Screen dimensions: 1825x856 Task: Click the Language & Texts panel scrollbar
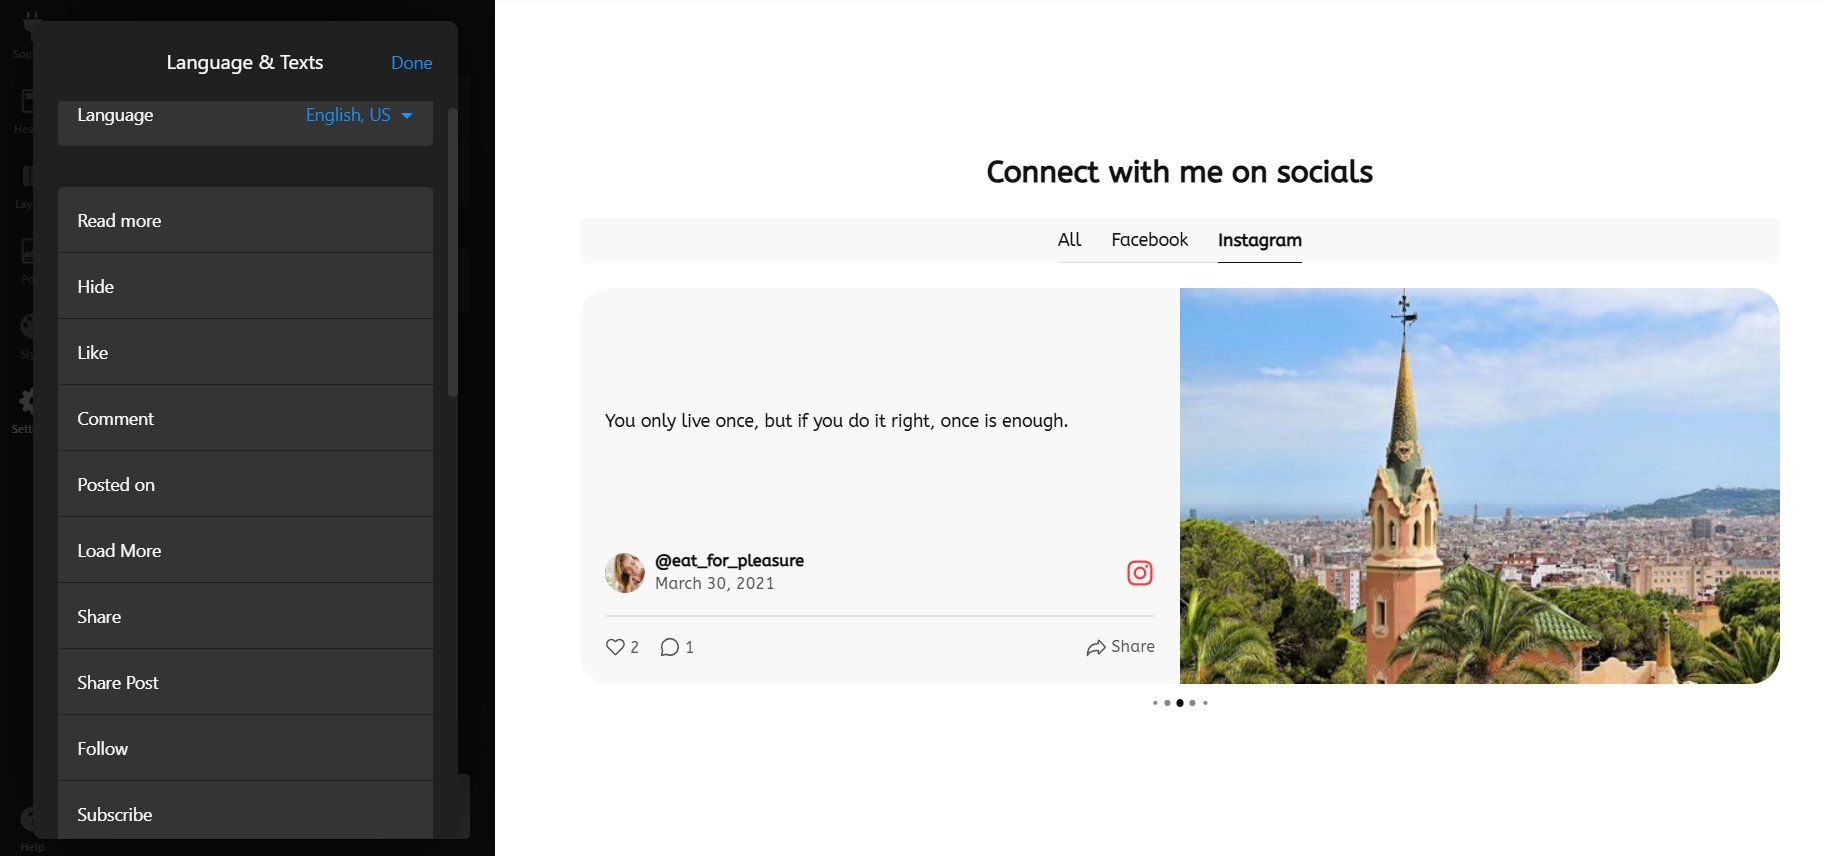(x=453, y=250)
